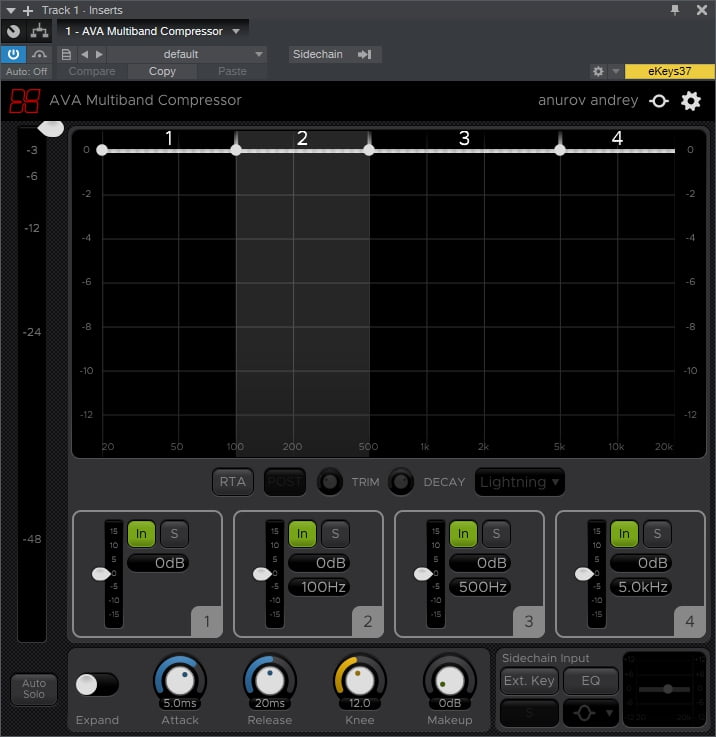The width and height of the screenshot is (716, 737).
Task: Click the routing icon beside track name
Action: (39, 31)
